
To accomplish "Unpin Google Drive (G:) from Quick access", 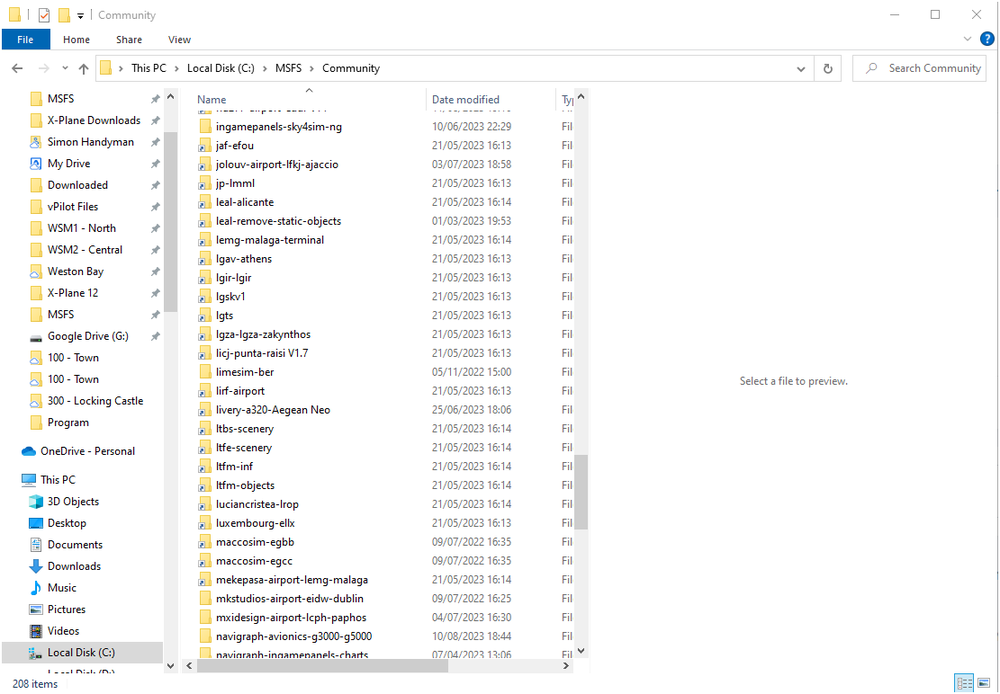I will 155,336.
